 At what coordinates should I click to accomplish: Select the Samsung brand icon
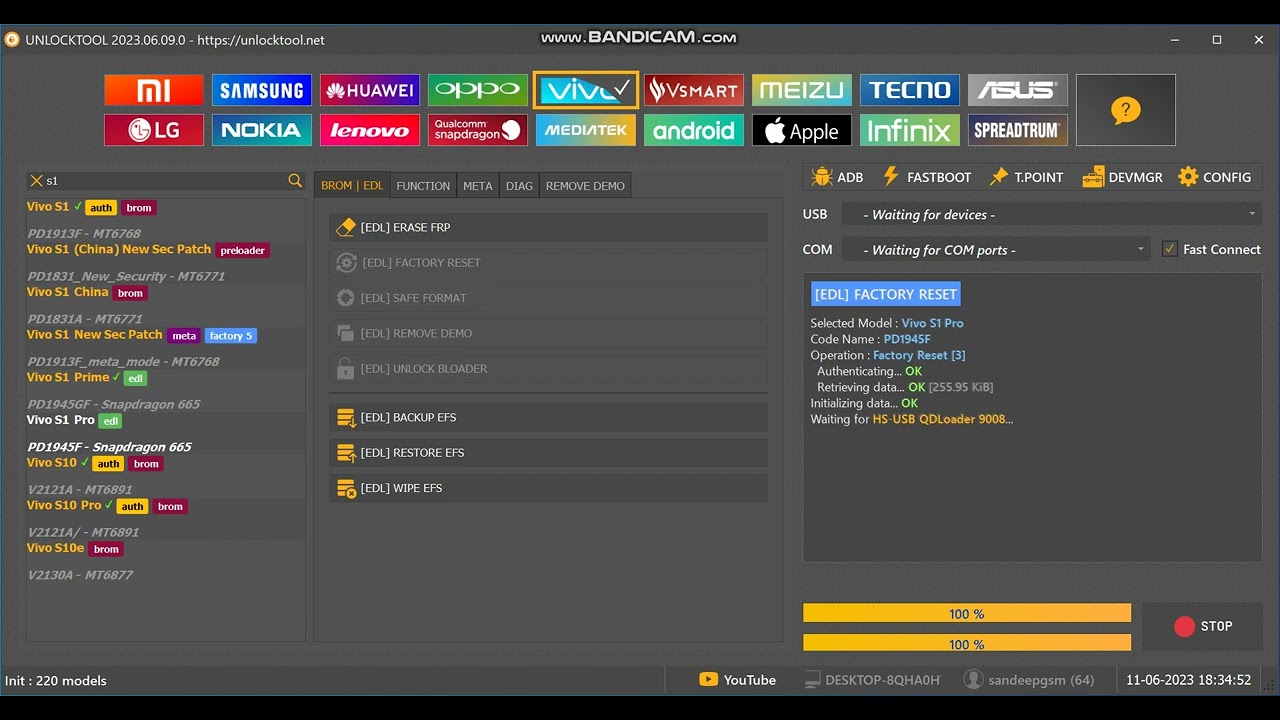pos(262,90)
